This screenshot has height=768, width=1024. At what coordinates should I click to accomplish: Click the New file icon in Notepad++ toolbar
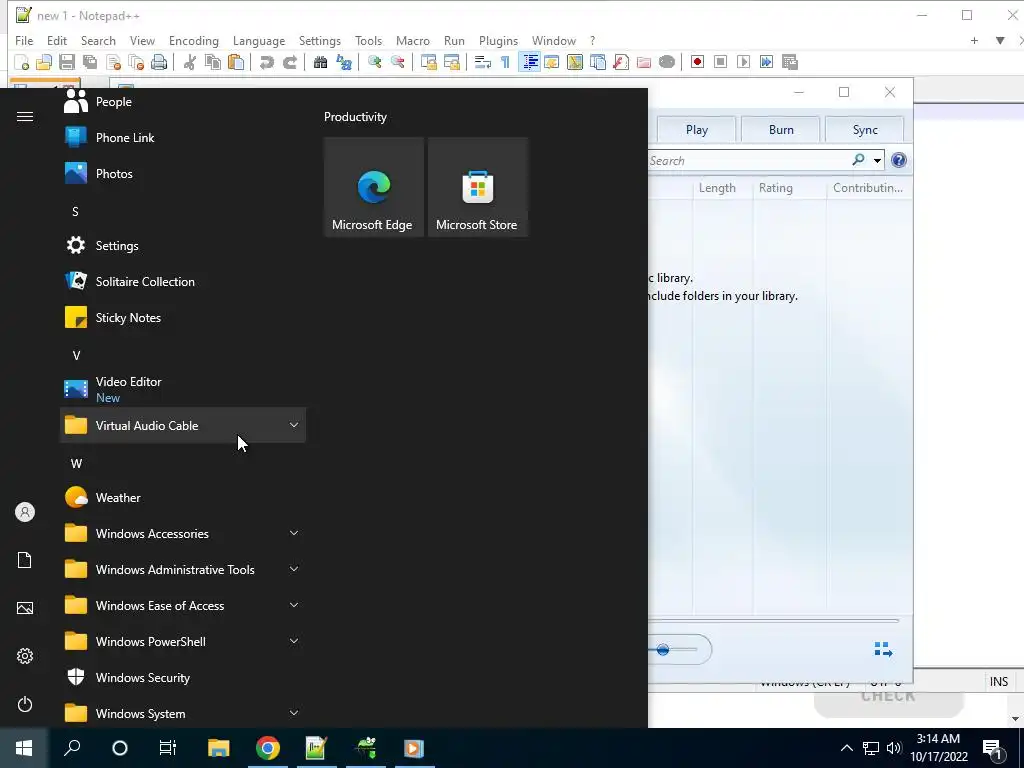click(x=22, y=62)
